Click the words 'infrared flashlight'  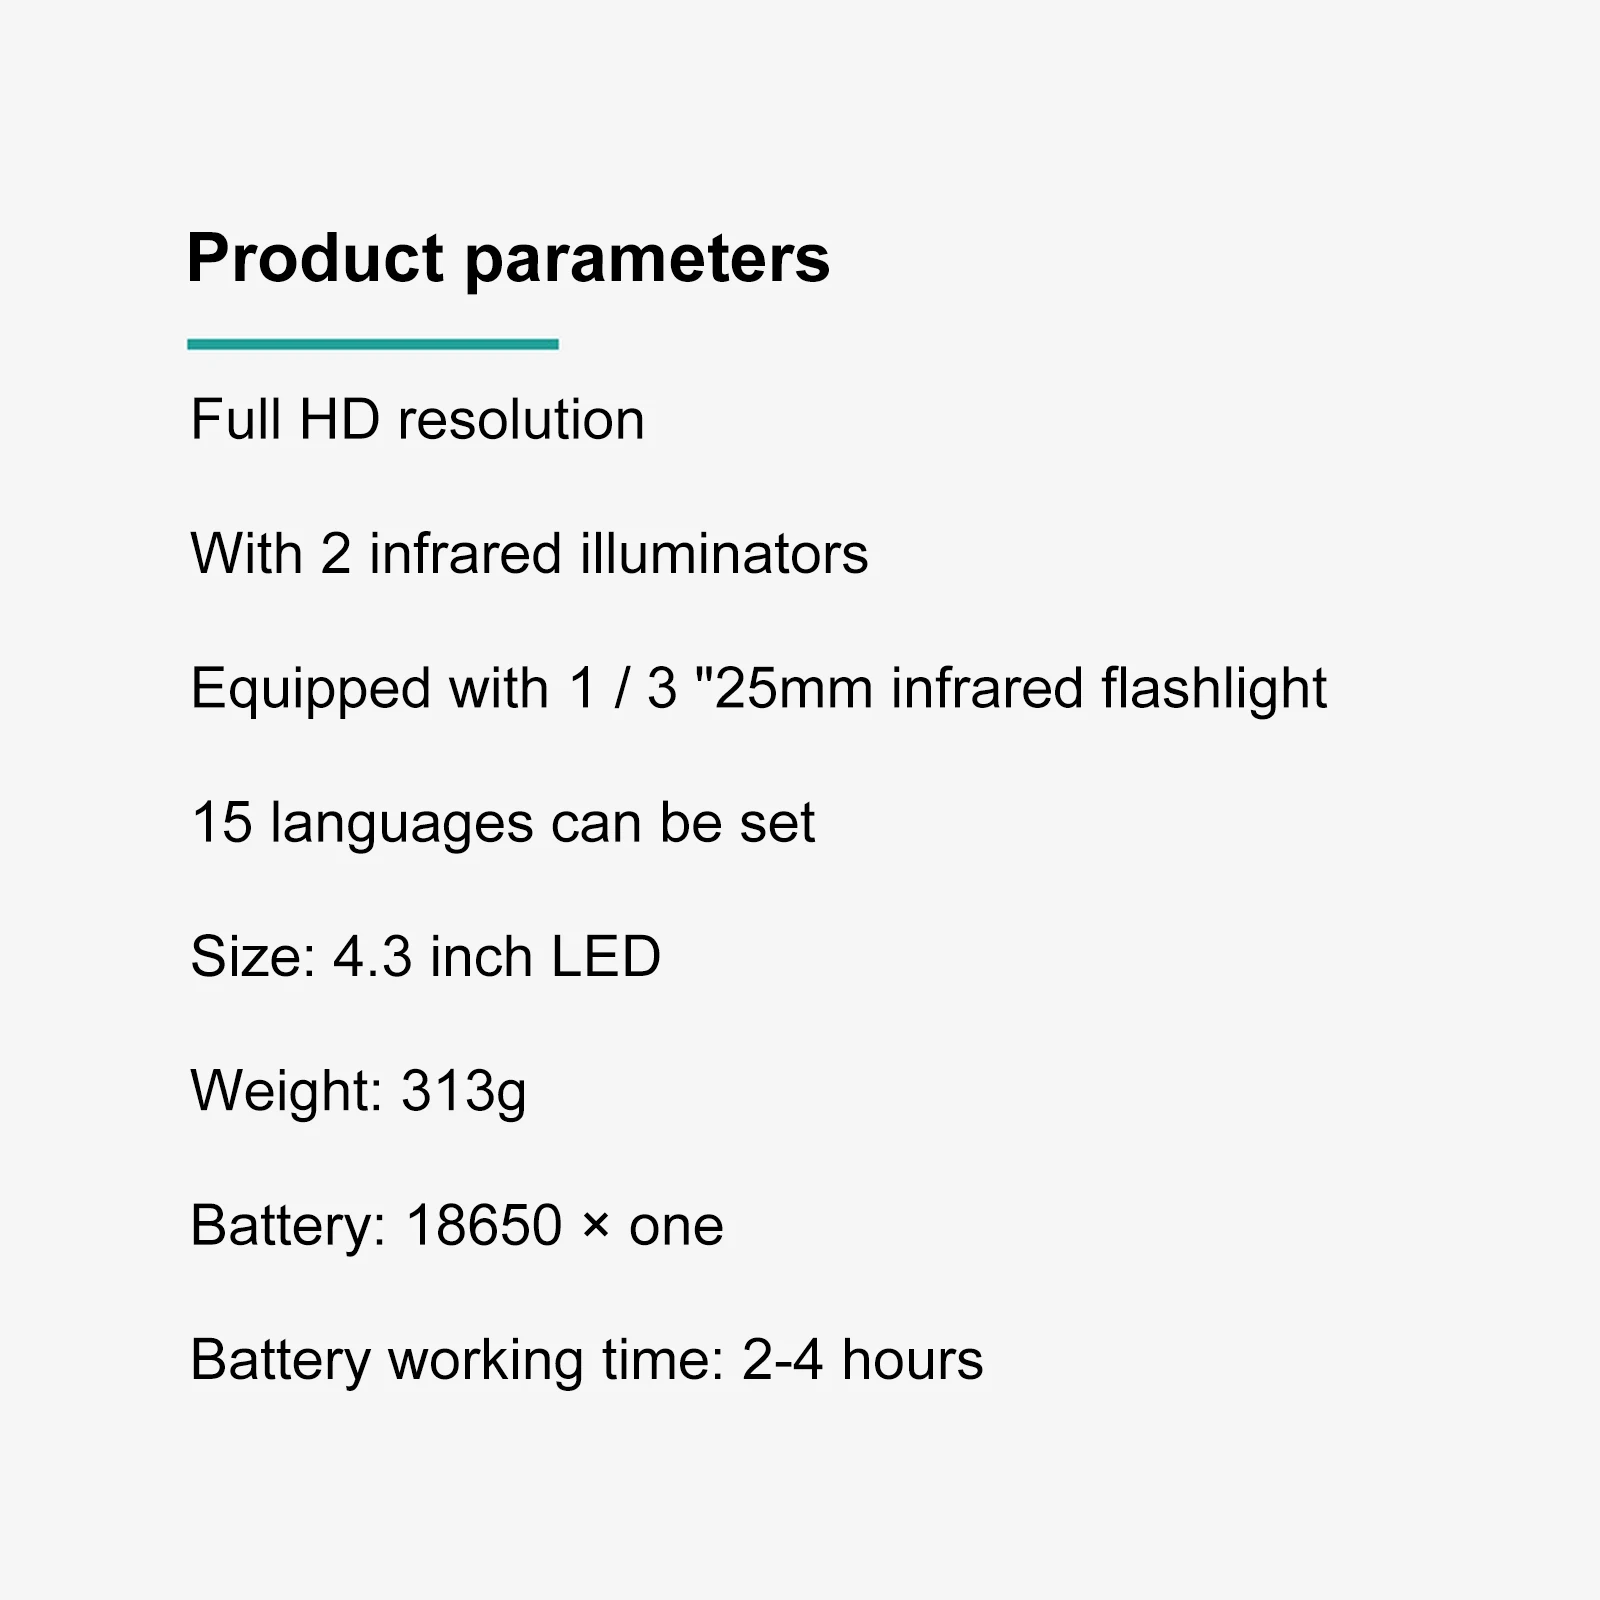1108,689
